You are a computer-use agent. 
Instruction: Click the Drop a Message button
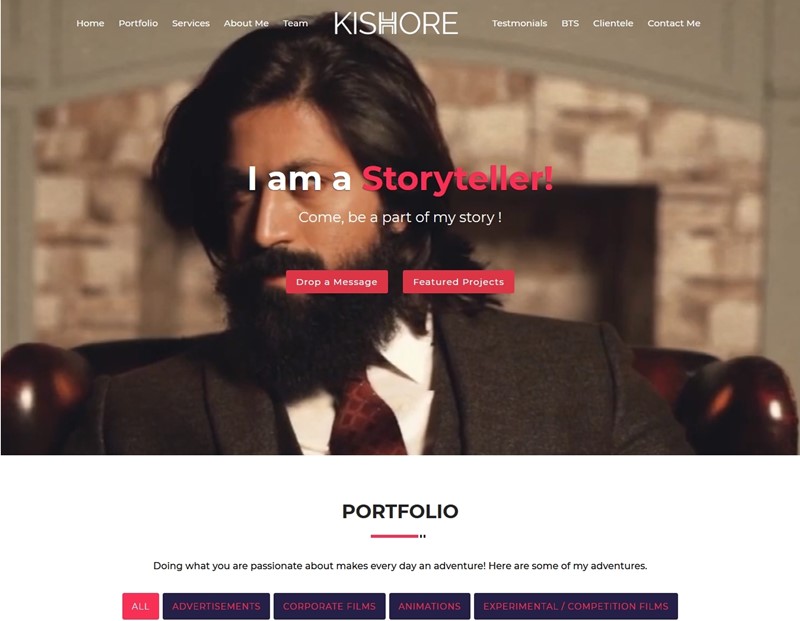coord(337,282)
